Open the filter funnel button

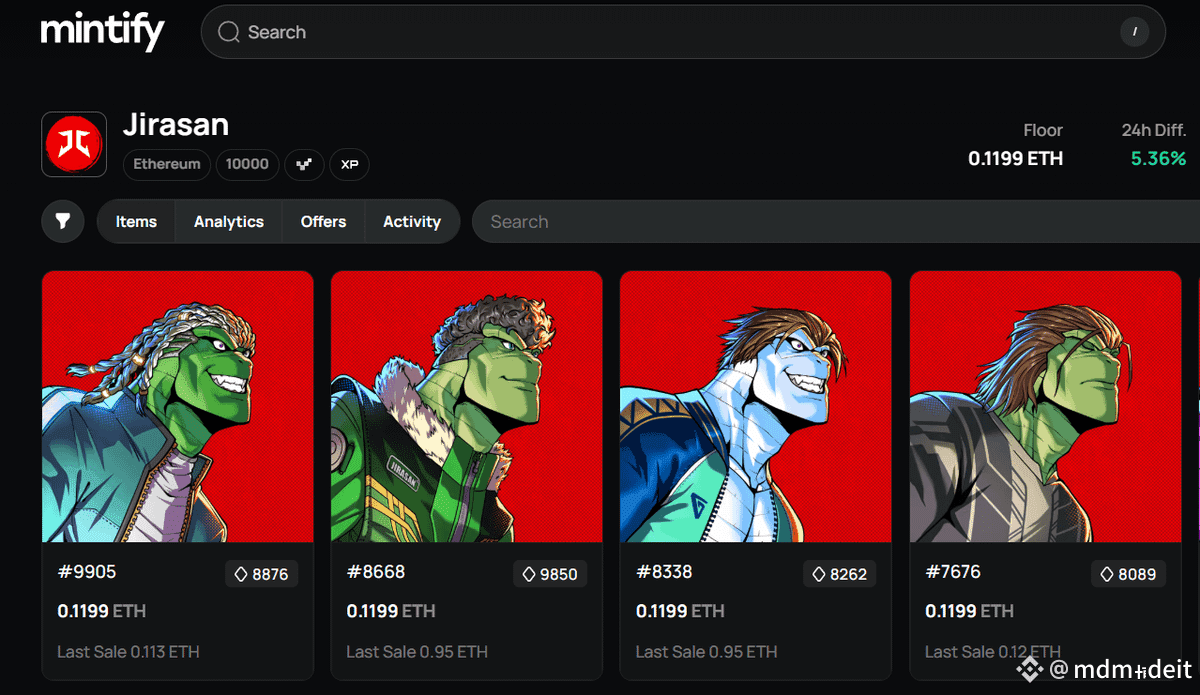[x=63, y=221]
